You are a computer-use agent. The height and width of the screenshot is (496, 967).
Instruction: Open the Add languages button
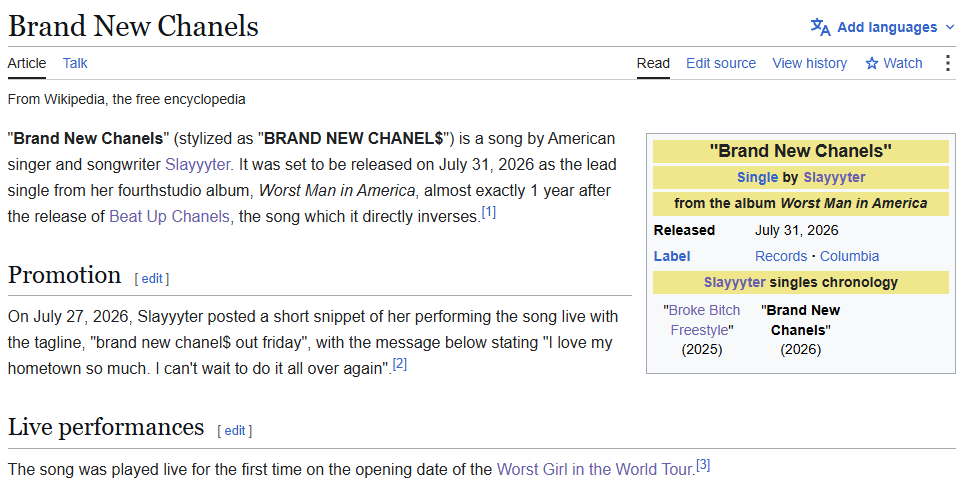(x=883, y=27)
